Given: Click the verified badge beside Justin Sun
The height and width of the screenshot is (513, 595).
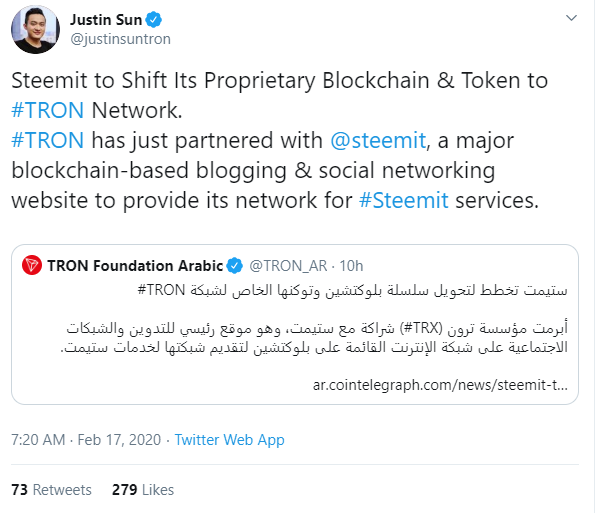Looking at the screenshot, I should click(x=154, y=20).
